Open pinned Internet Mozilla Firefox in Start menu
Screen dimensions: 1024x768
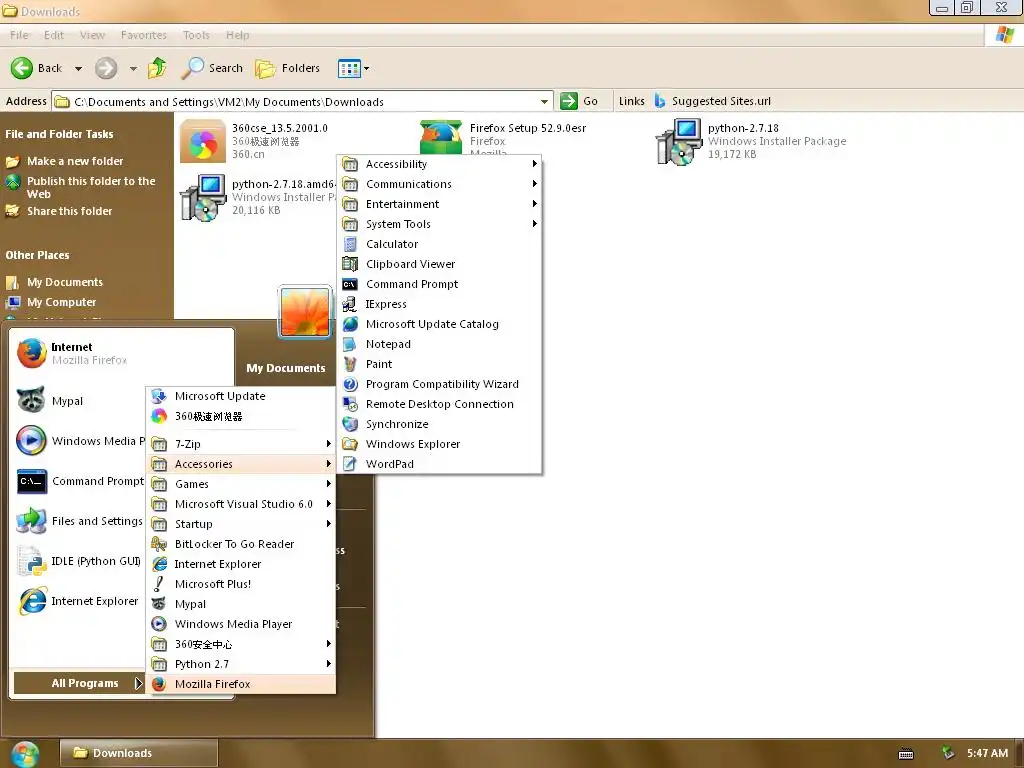[x=123, y=353]
